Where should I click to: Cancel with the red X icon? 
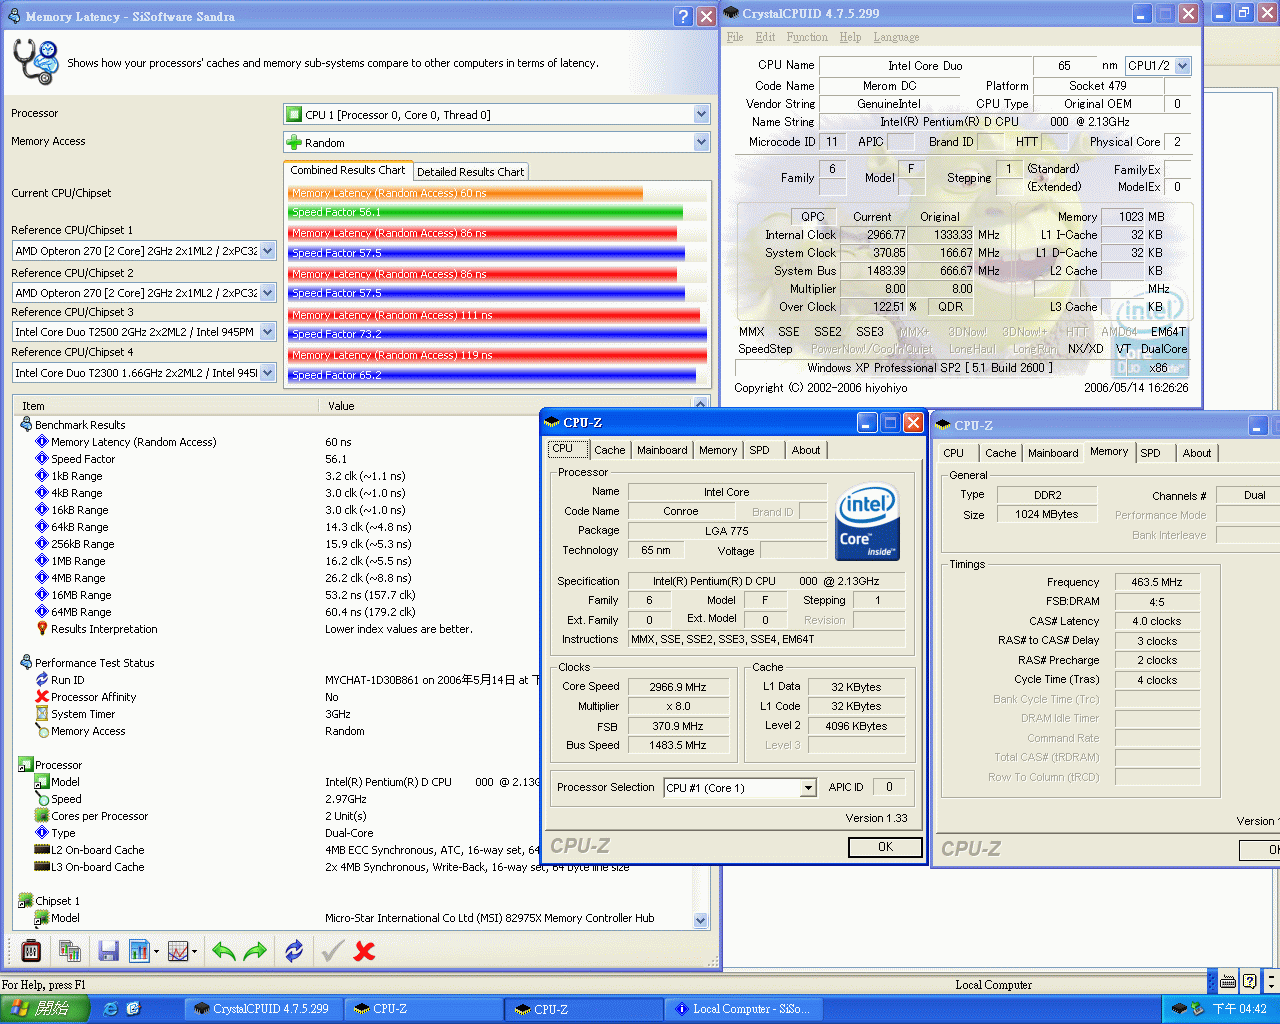(365, 951)
